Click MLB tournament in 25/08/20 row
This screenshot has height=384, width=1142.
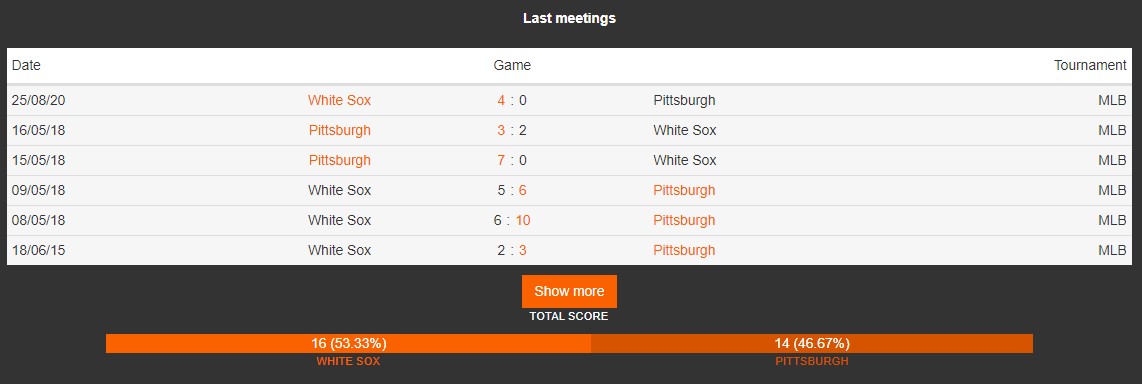pyautogui.click(x=1112, y=101)
